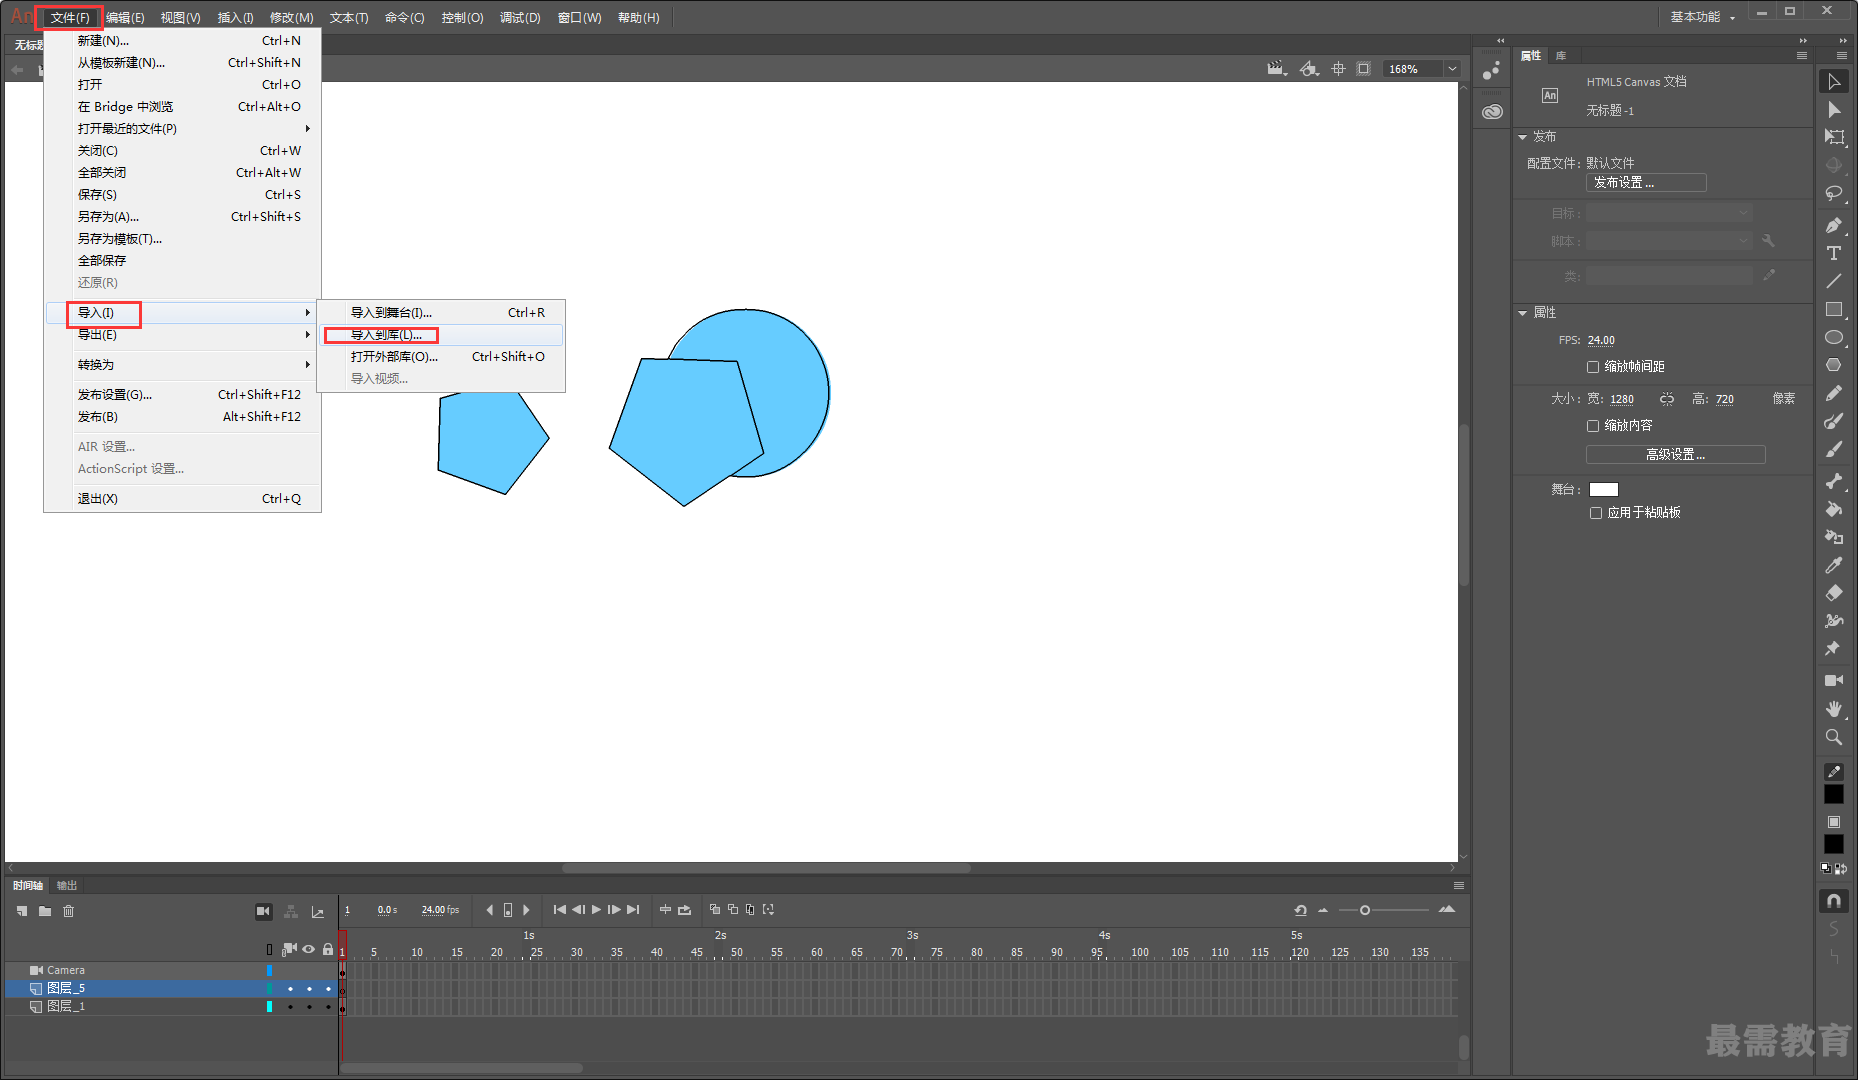Image resolution: width=1858 pixels, height=1080 pixels.
Task: Select the Selection arrow tool
Action: (x=1834, y=82)
